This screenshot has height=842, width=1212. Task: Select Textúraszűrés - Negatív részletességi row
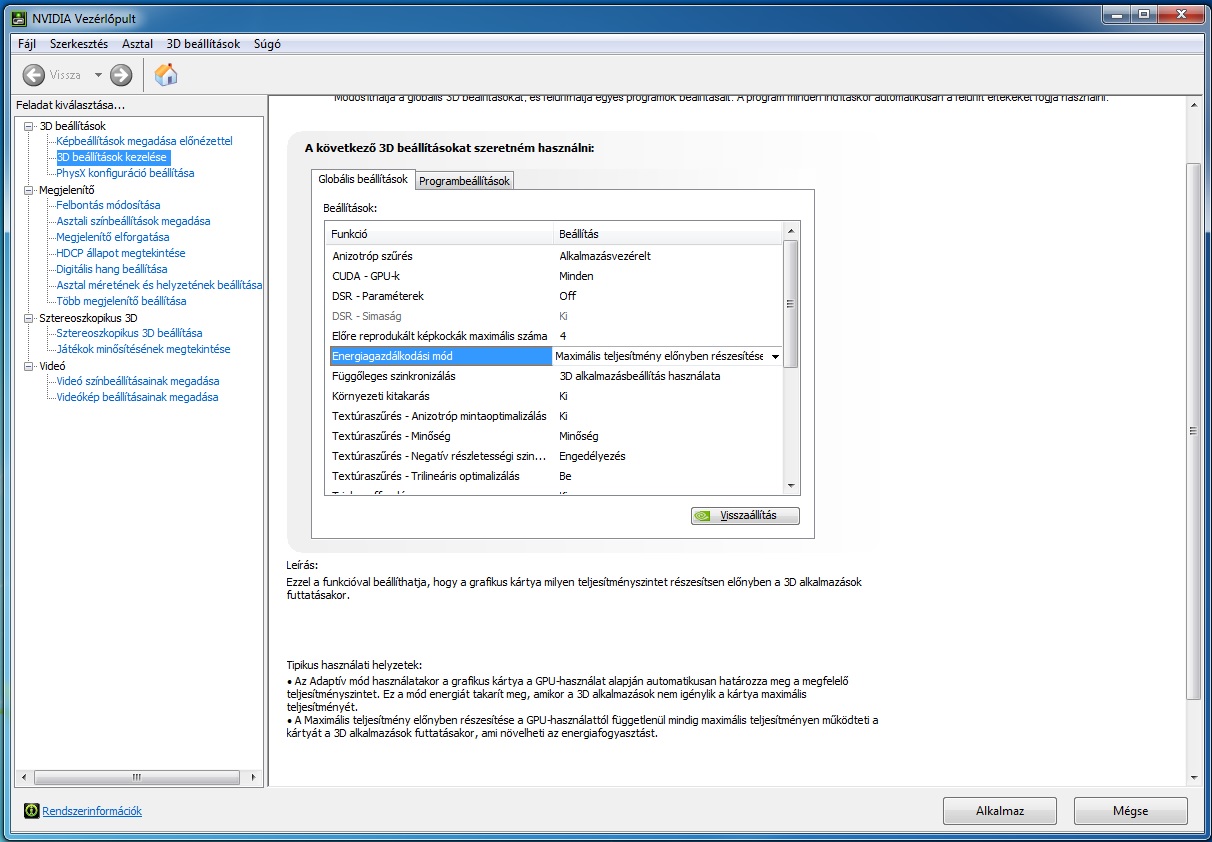click(x=554, y=456)
